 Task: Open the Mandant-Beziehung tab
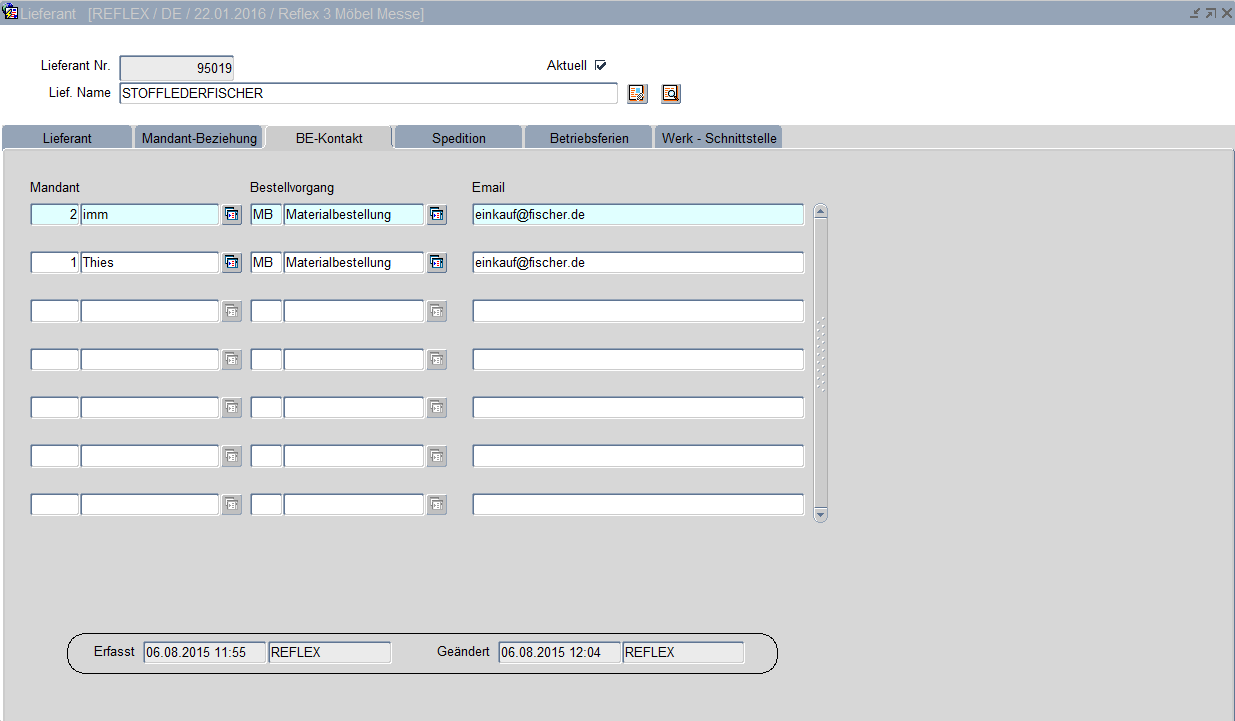click(199, 138)
